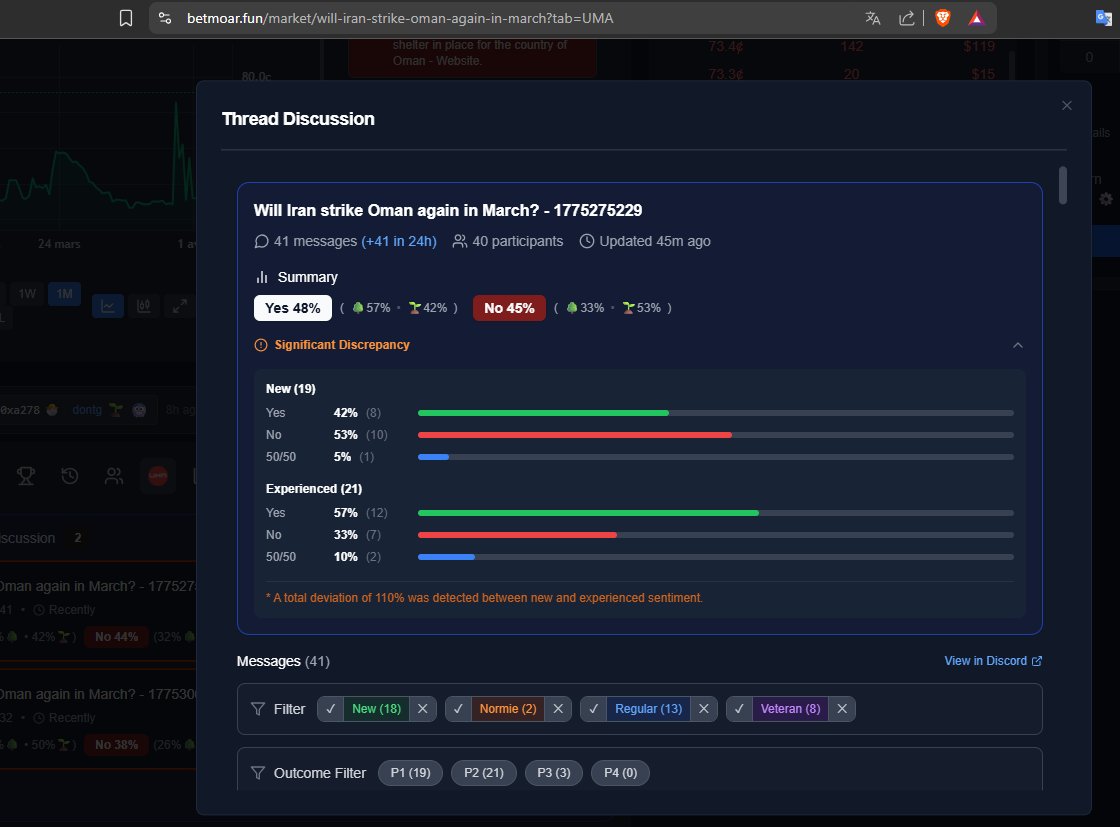Toggle the Veteran (8) filter checkmark
The height and width of the screenshot is (827, 1120).
739,708
